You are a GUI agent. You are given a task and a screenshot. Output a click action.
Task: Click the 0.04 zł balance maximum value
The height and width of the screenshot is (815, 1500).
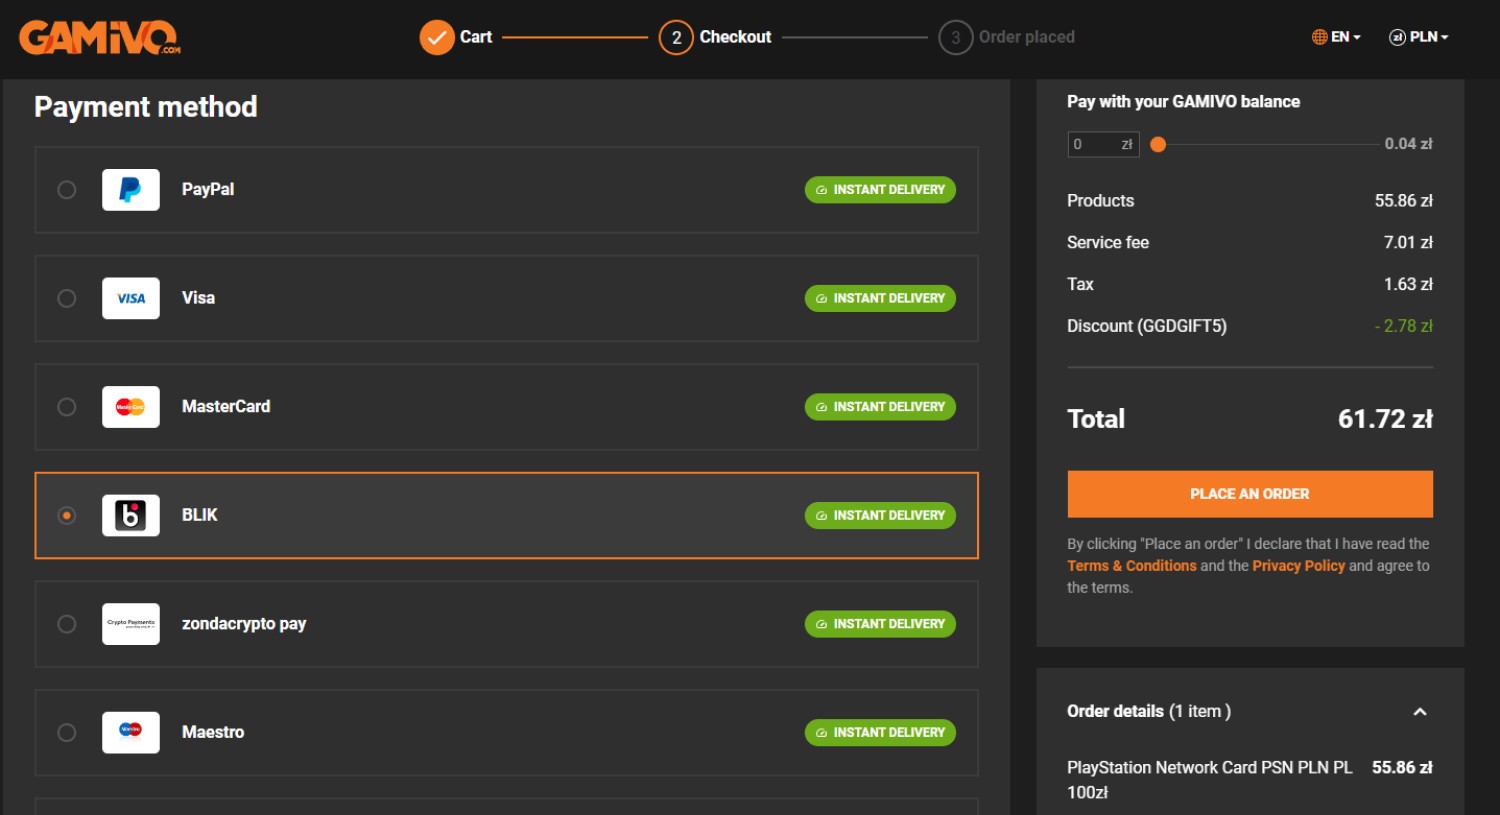click(1408, 144)
